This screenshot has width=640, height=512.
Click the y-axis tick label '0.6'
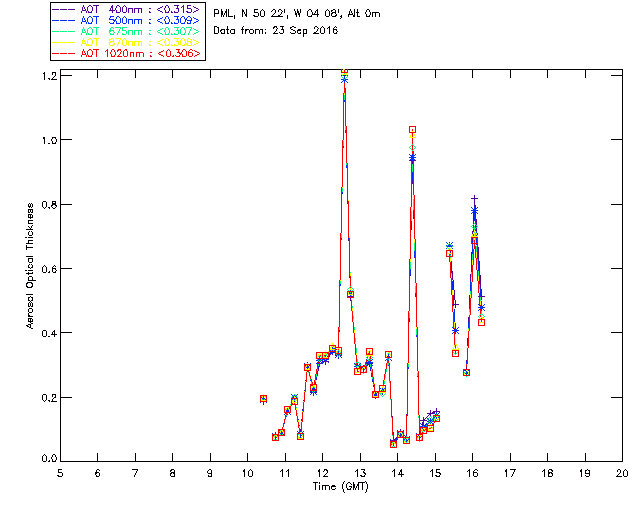tap(49, 269)
